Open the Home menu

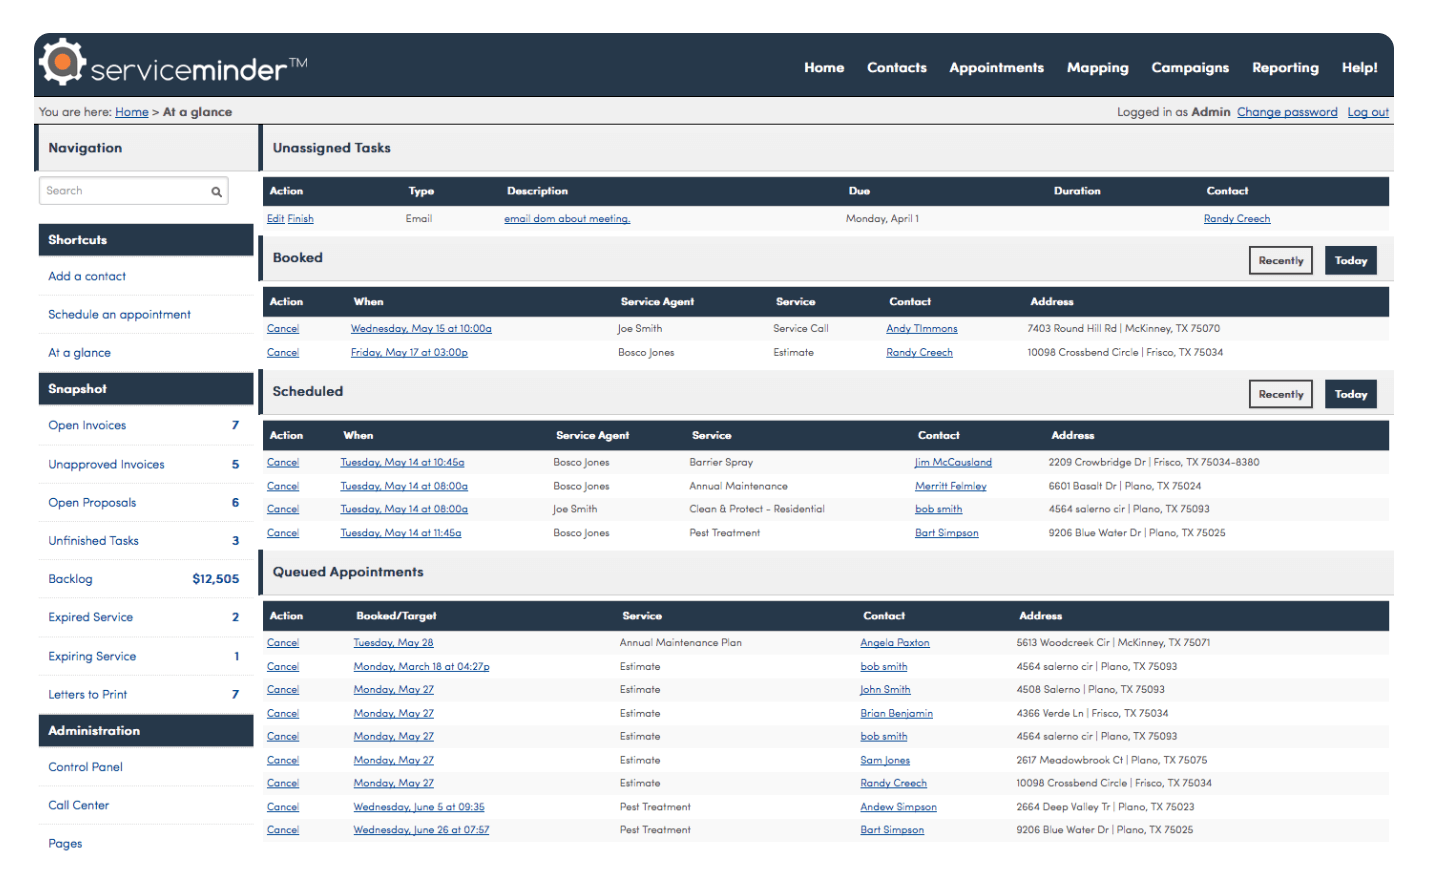click(x=824, y=68)
